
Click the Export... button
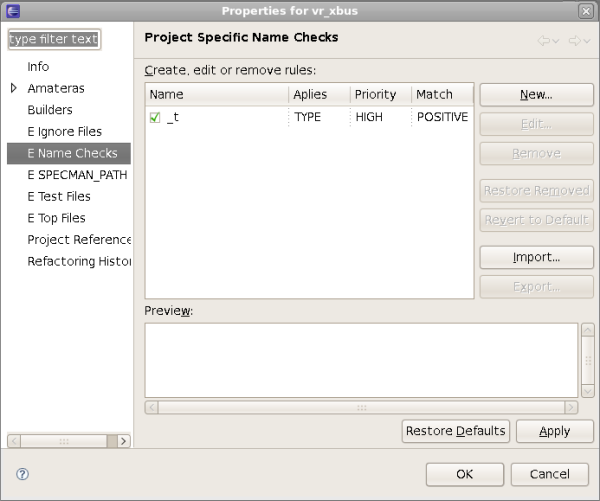[536, 287]
